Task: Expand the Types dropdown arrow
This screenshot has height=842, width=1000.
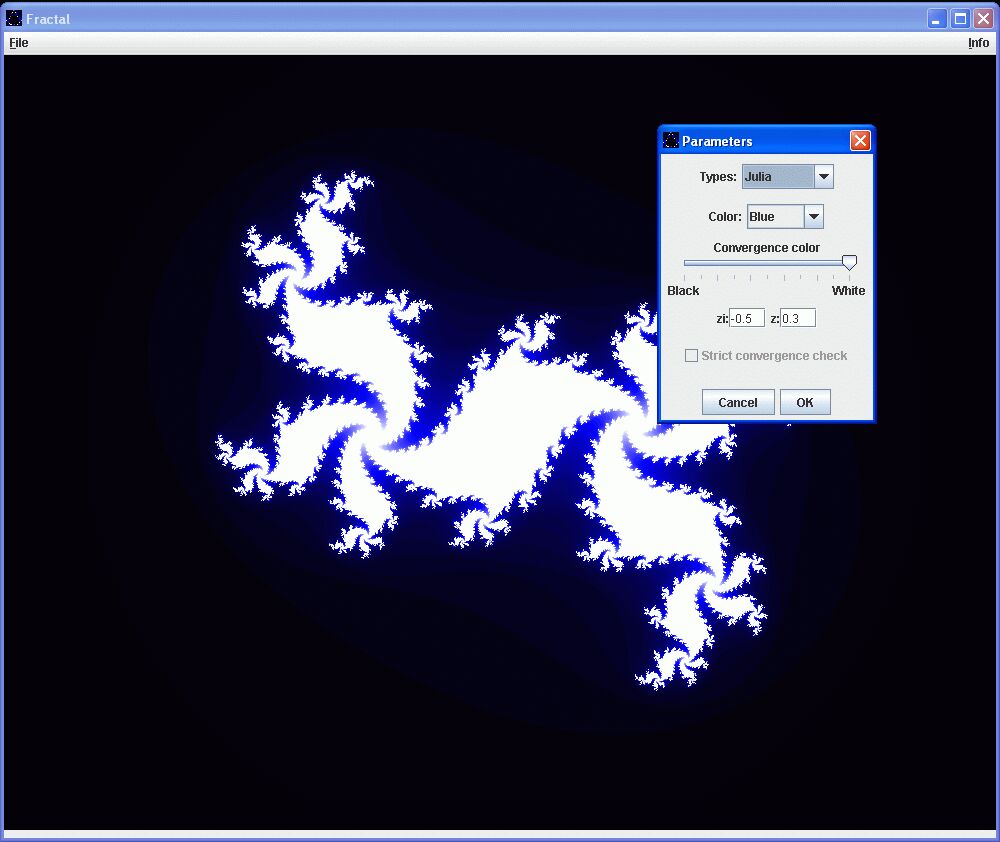Action: coord(824,177)
